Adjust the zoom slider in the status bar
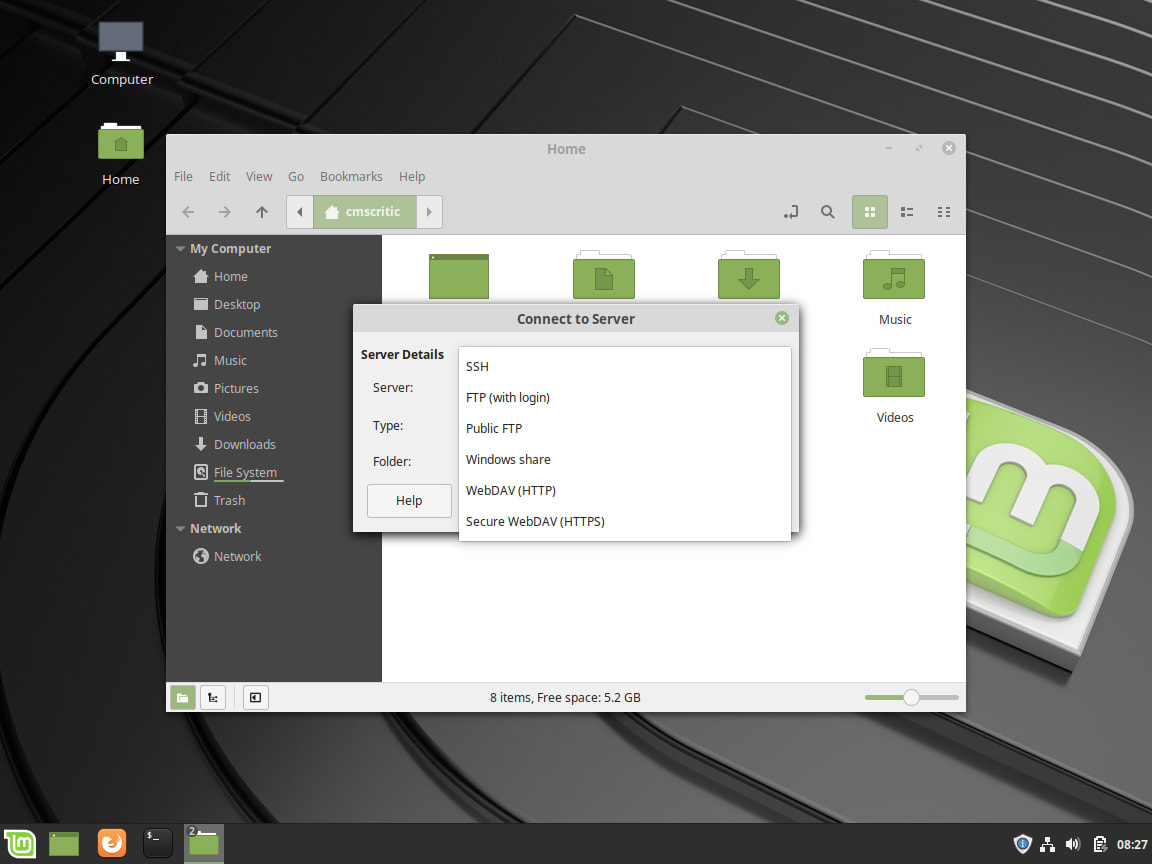This screenshot has width=1152, height=864. click(x=911, y=697)
